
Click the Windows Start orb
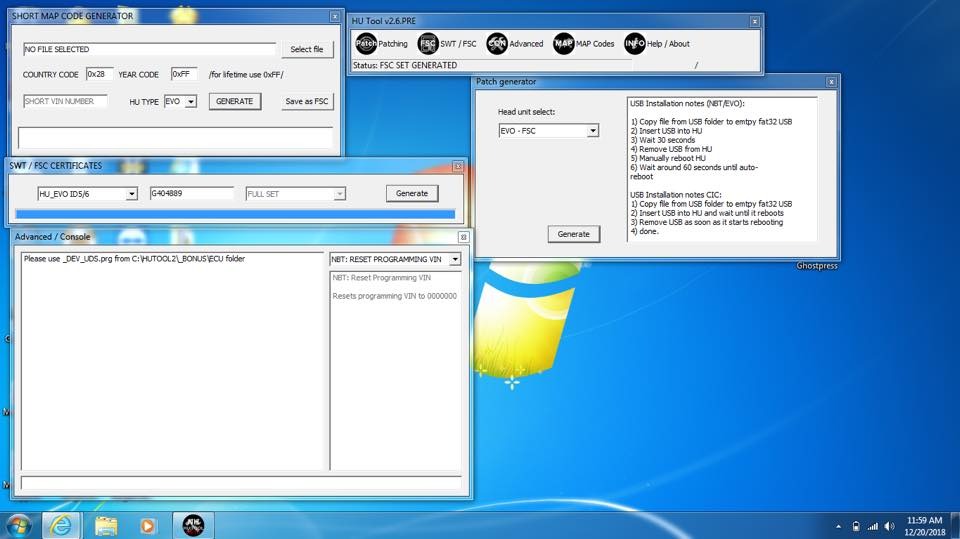tap(18, 526)
